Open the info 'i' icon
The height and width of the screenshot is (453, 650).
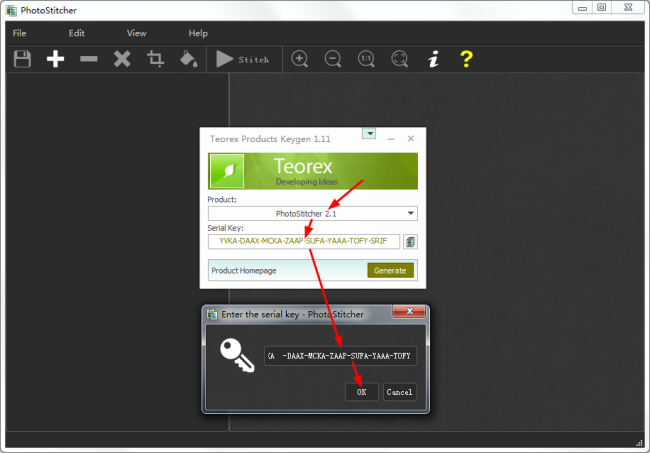coord(433,59)
